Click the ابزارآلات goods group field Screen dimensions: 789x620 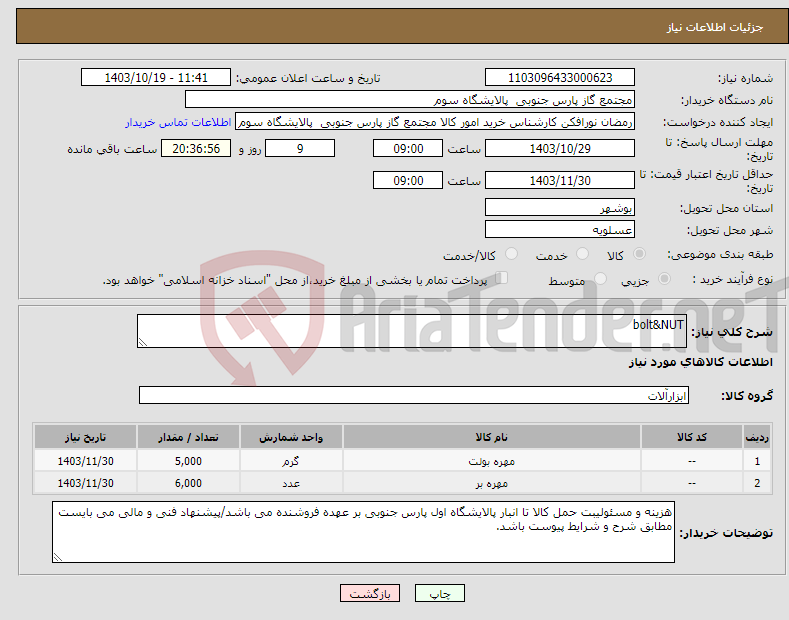[x=414, y=396]
